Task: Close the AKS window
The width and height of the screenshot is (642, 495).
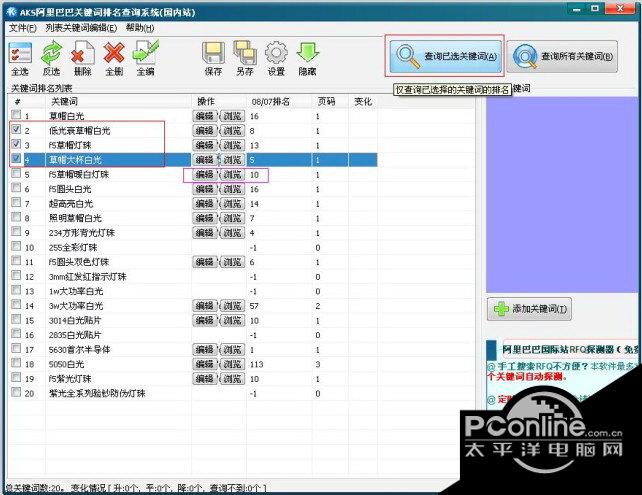Action: [x=621, y=9]
